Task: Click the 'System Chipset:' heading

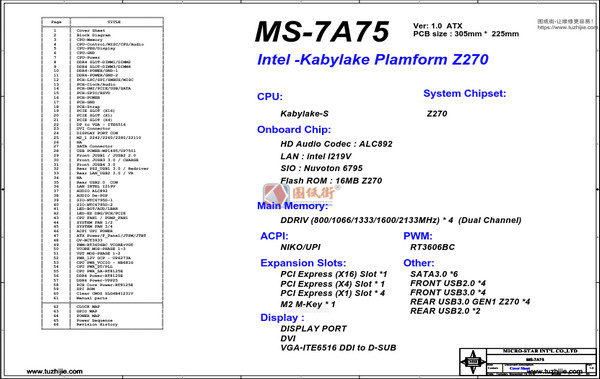Action: [465, 93]
